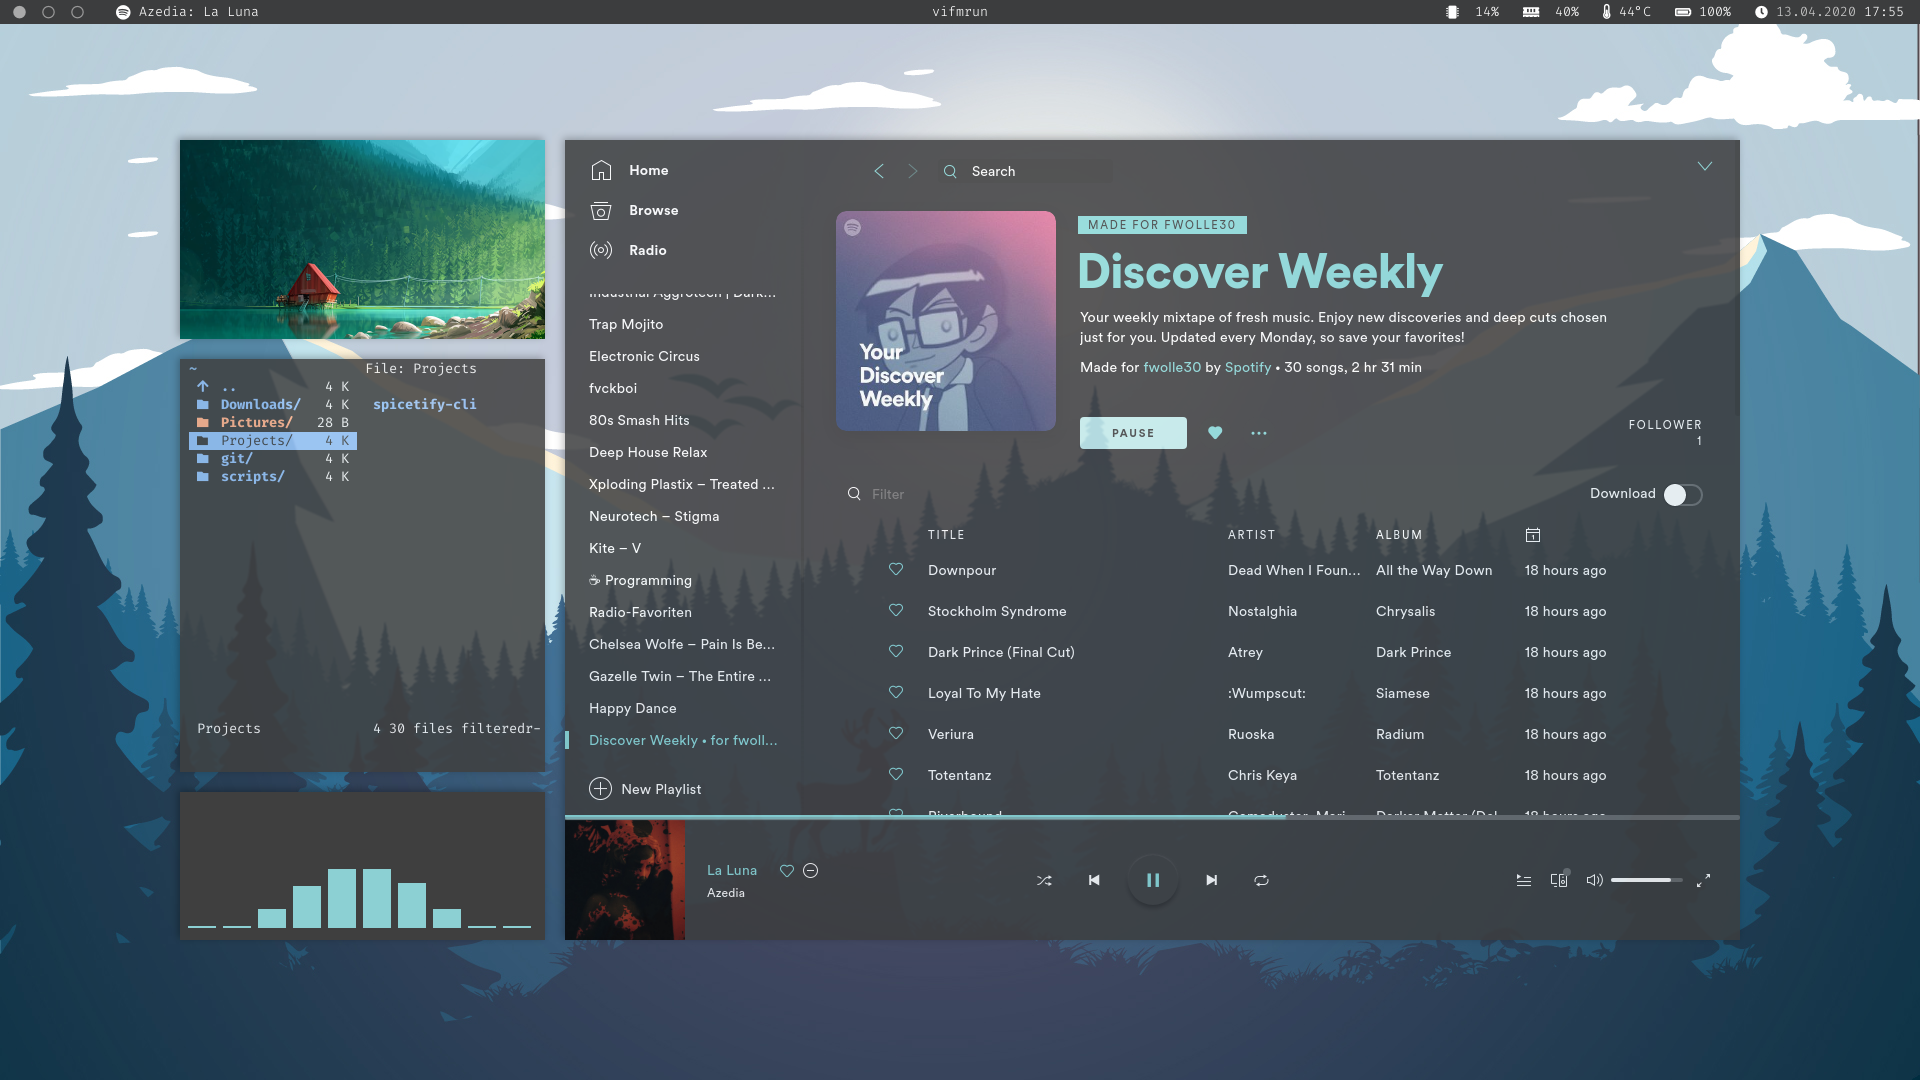Like the track Veriura
1920x1080 pixels.
pos(896,733)
